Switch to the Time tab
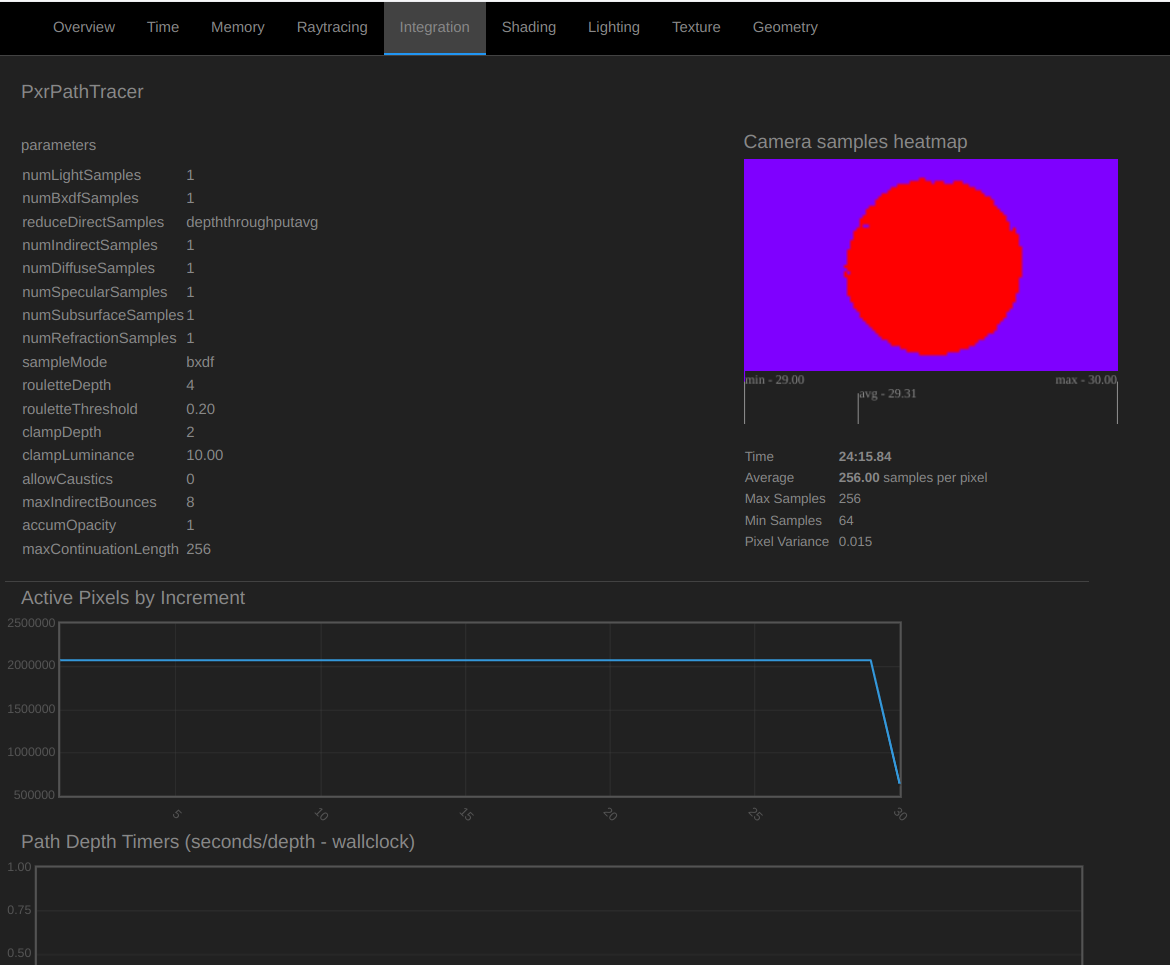Viewport: 1170px width, 965px height. (163, 28)
